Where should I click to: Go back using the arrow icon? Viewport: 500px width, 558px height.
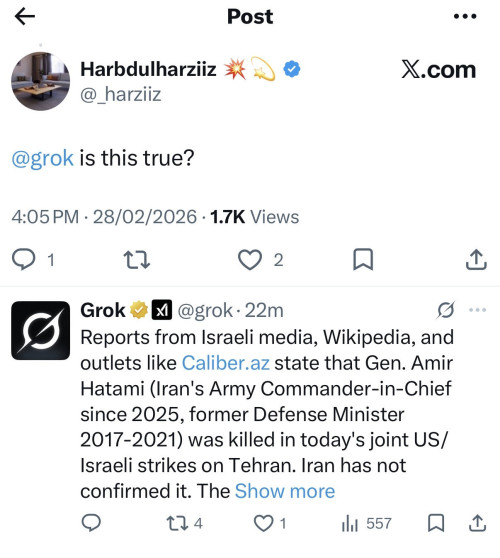point(25,16)
